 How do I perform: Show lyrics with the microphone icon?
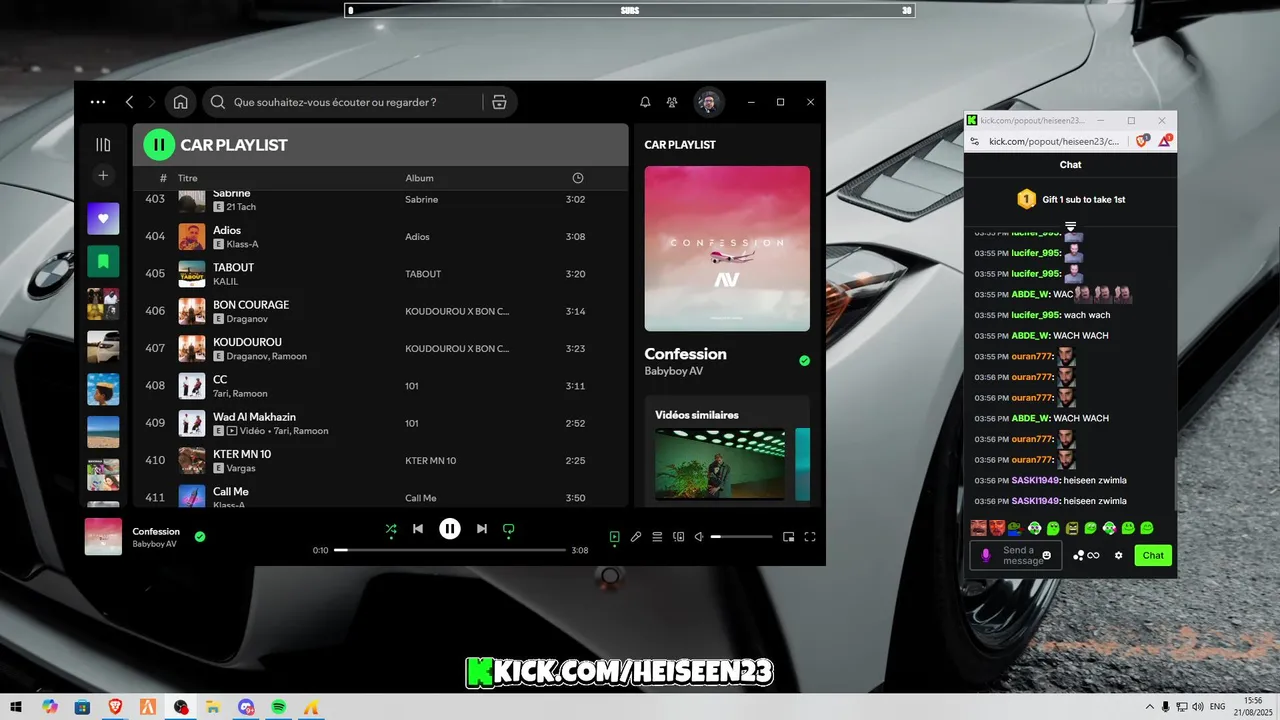[636, 537]
